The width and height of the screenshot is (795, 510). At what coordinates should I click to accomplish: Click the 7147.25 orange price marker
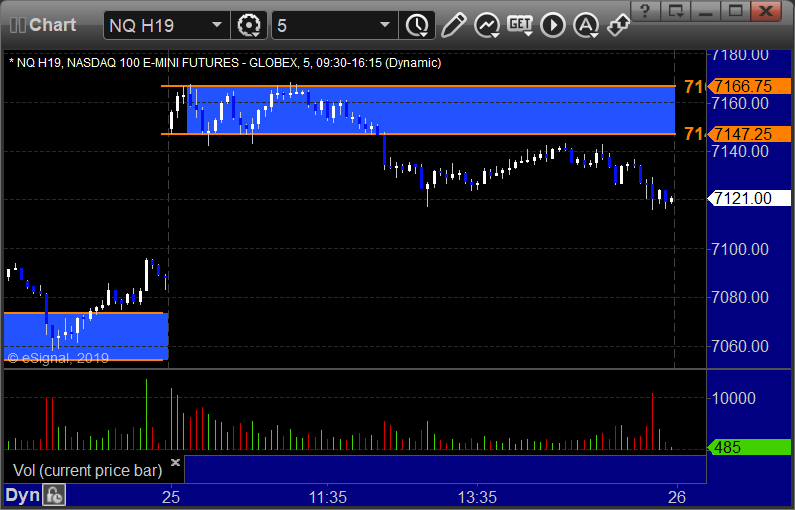[749, 134]
